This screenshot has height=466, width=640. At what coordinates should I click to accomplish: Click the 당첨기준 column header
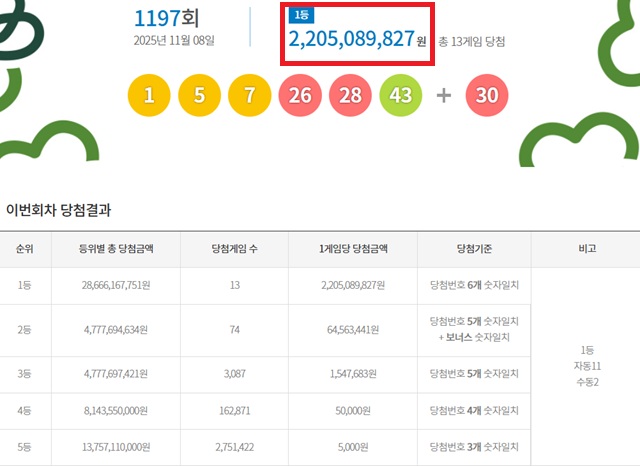click(473, 250)
